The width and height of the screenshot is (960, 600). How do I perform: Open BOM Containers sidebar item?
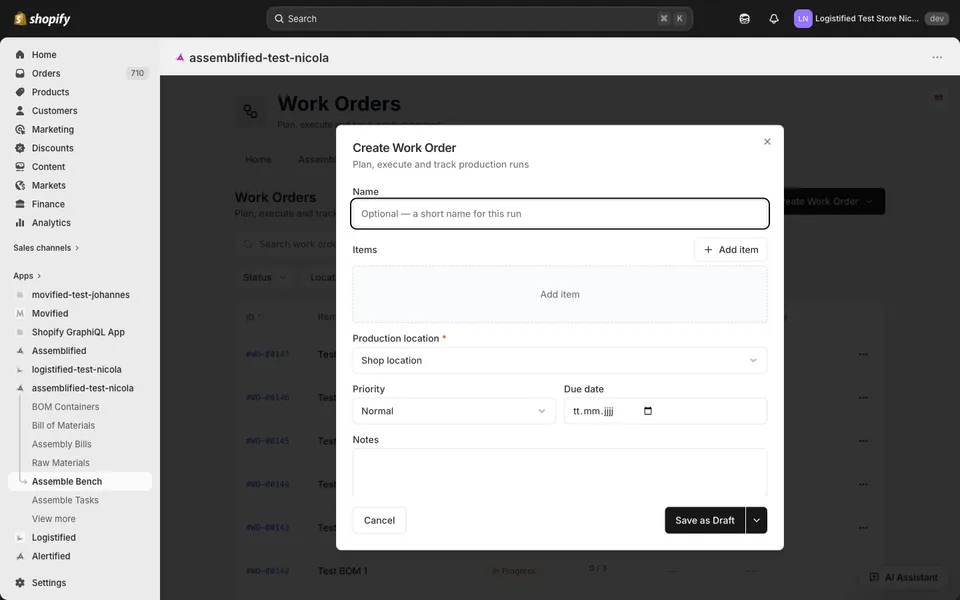(x=66, y=407)
